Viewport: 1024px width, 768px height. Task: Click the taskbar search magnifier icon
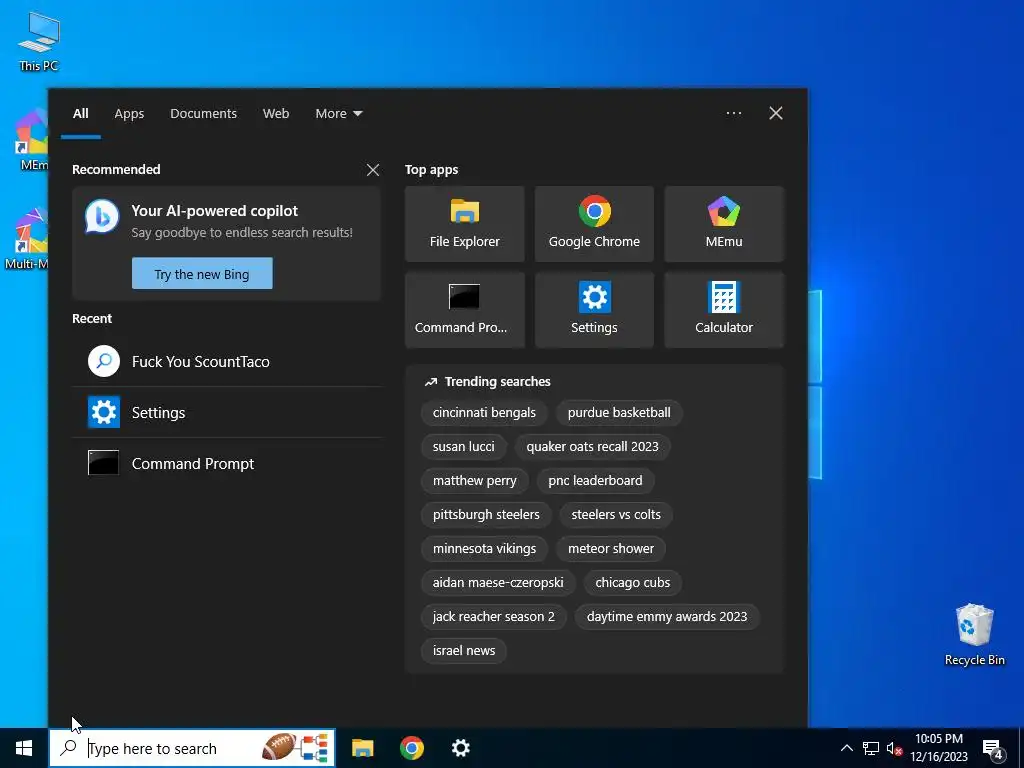(x=69, y=748)
